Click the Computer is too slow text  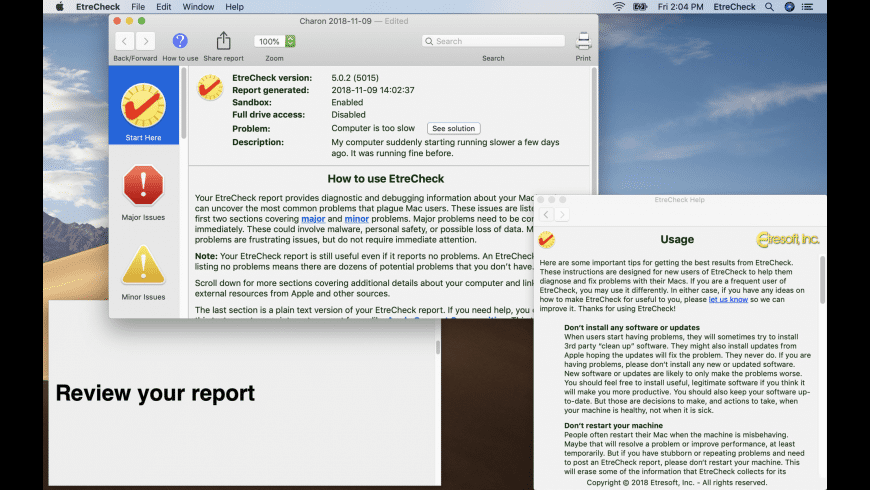tap(373, 128)
